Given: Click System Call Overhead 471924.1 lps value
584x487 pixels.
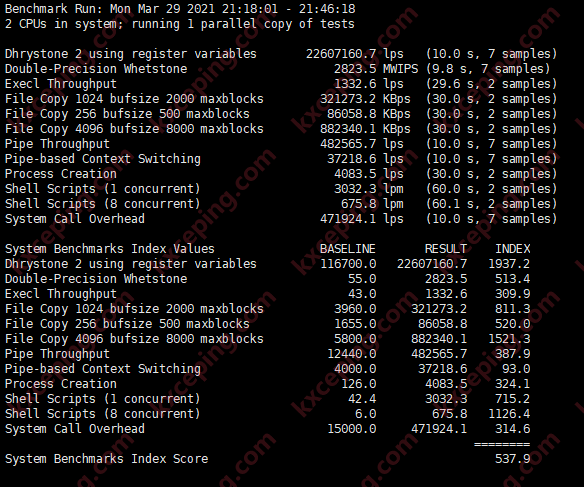Looking at the screenshot, I should 362,219.
